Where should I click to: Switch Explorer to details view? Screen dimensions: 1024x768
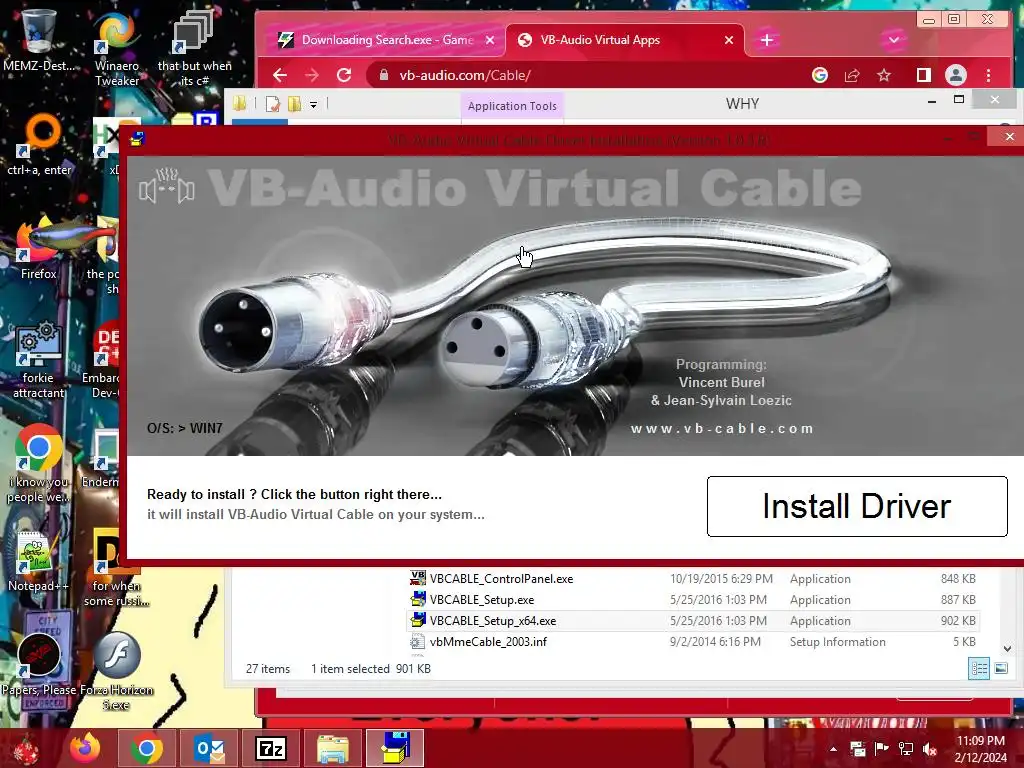click(979, 669)
